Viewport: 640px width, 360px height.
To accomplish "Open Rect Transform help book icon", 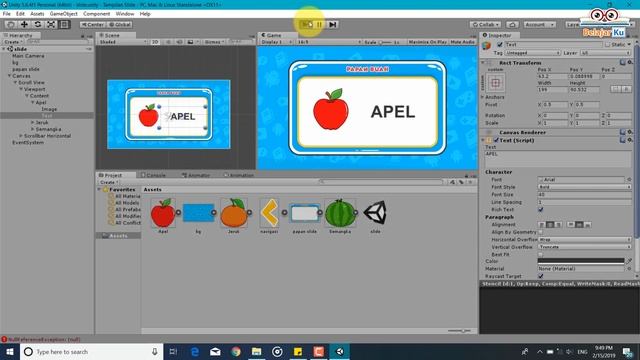I will click(x=623, y=62).
